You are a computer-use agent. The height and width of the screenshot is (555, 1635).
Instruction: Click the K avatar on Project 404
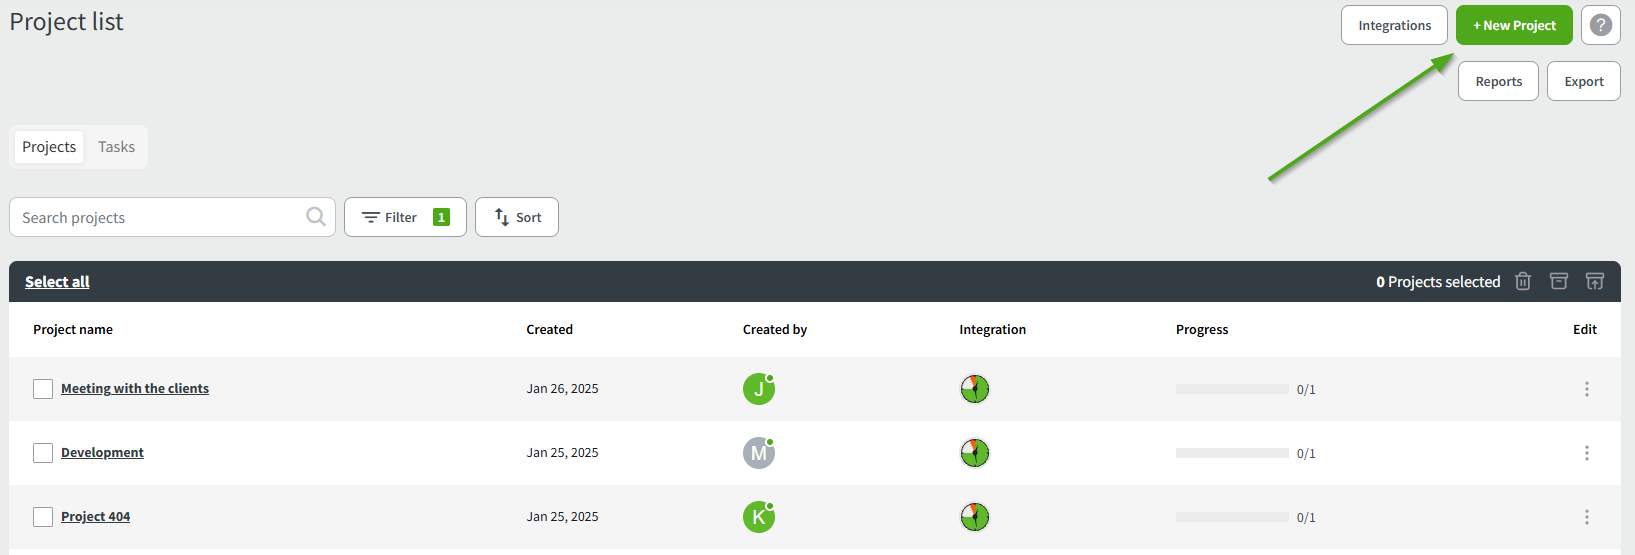click(x=758, y=517)
